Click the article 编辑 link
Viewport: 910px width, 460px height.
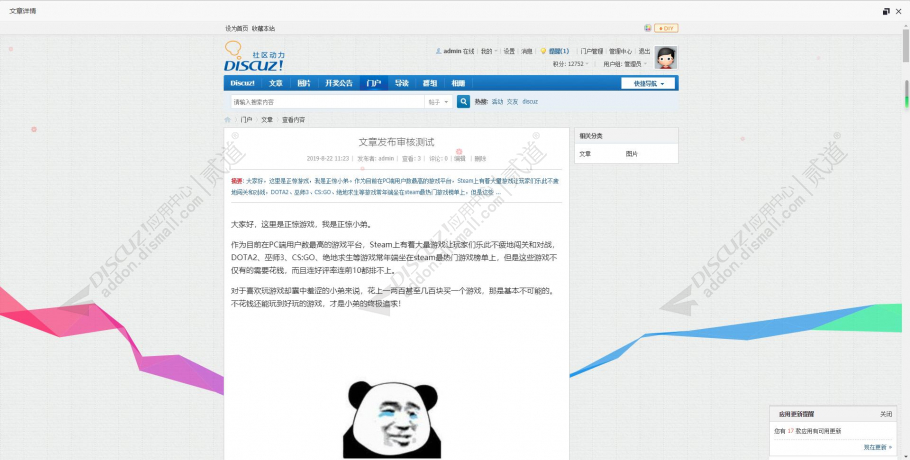460,158
